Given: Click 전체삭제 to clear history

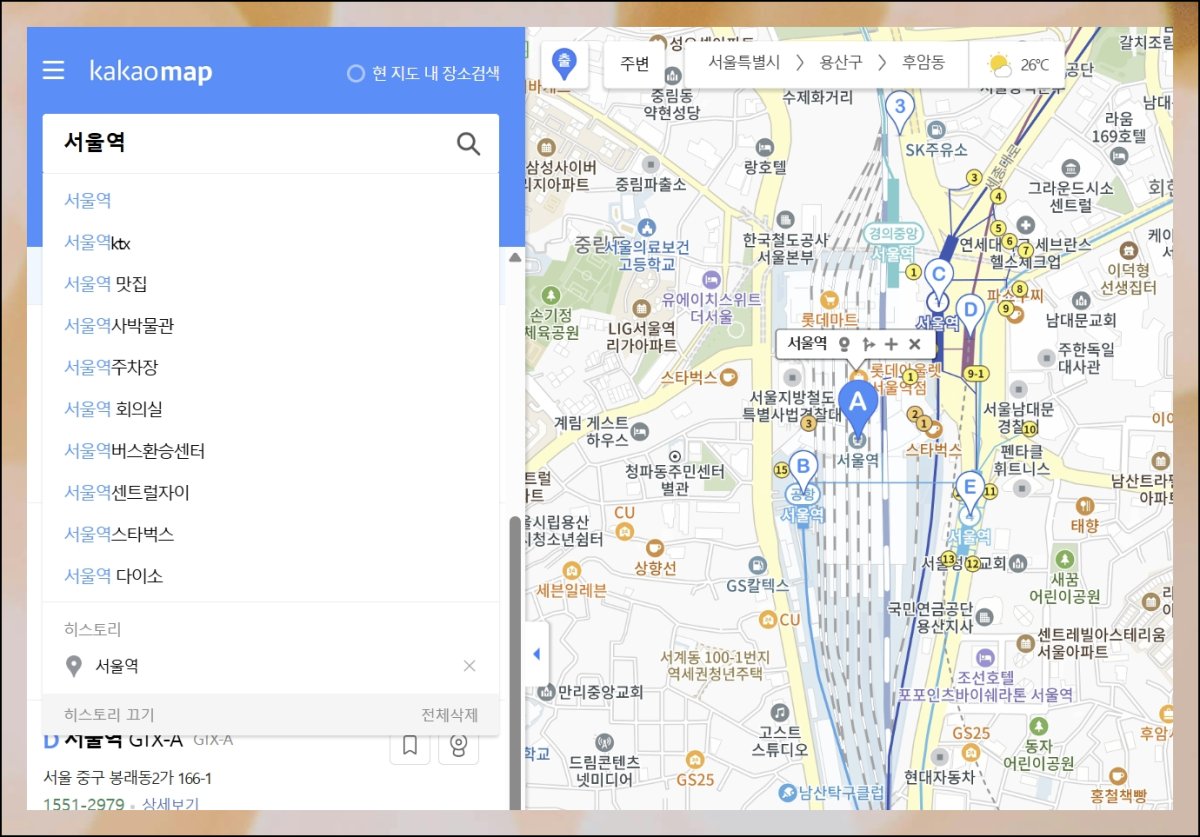Looking at the screenshot, I should click(x=449, y=715).
